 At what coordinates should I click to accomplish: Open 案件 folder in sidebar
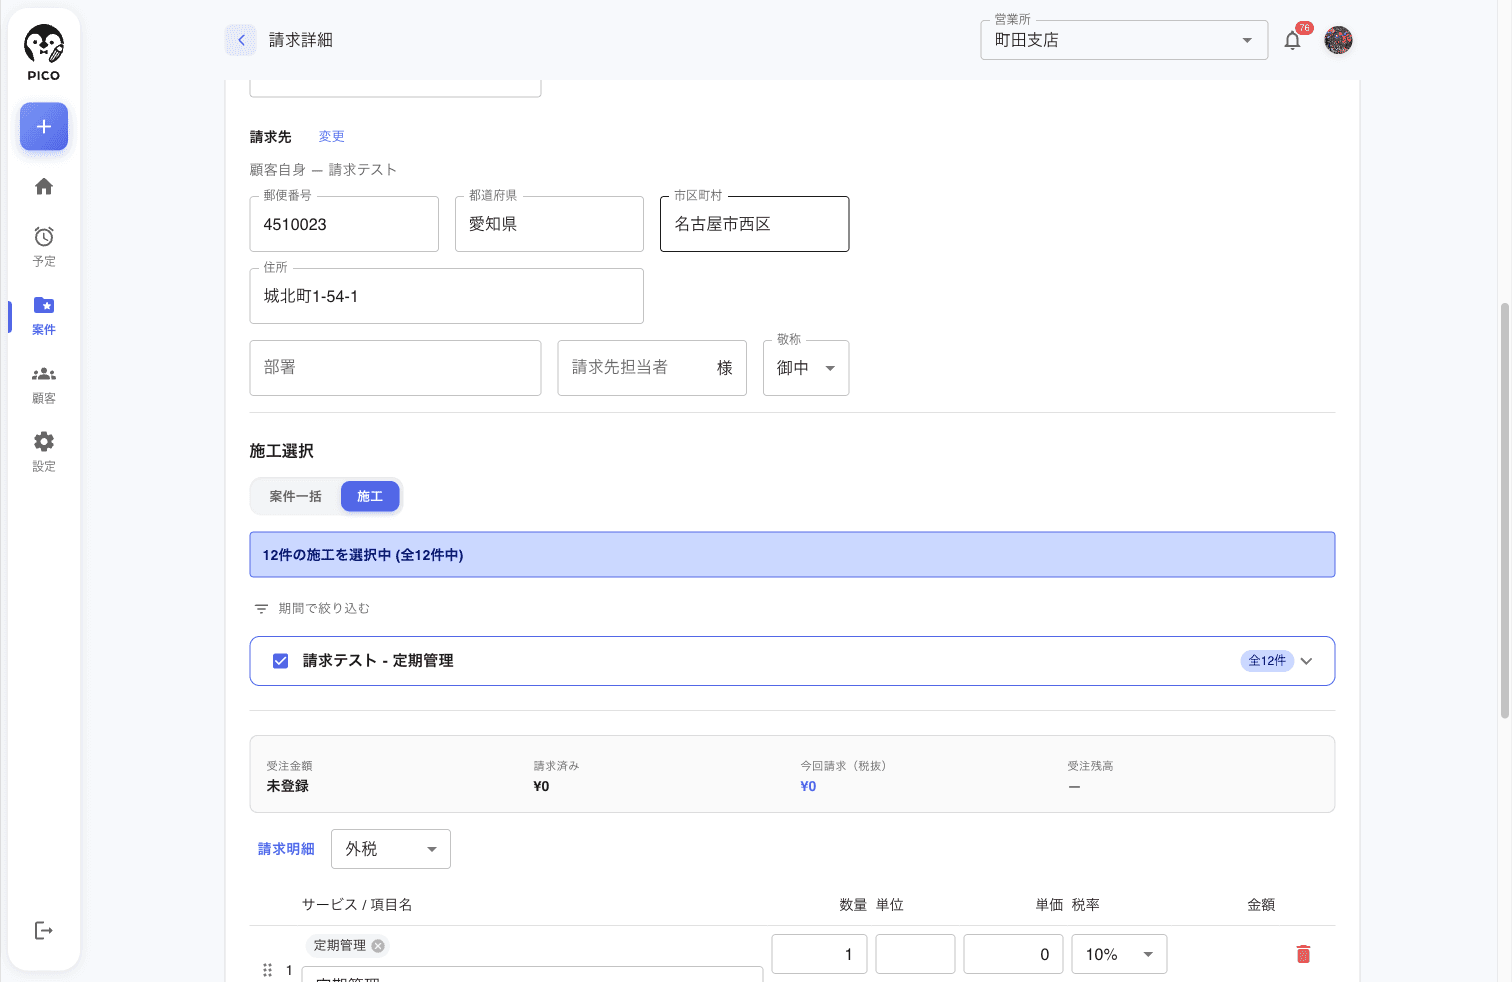coord(44,315)
